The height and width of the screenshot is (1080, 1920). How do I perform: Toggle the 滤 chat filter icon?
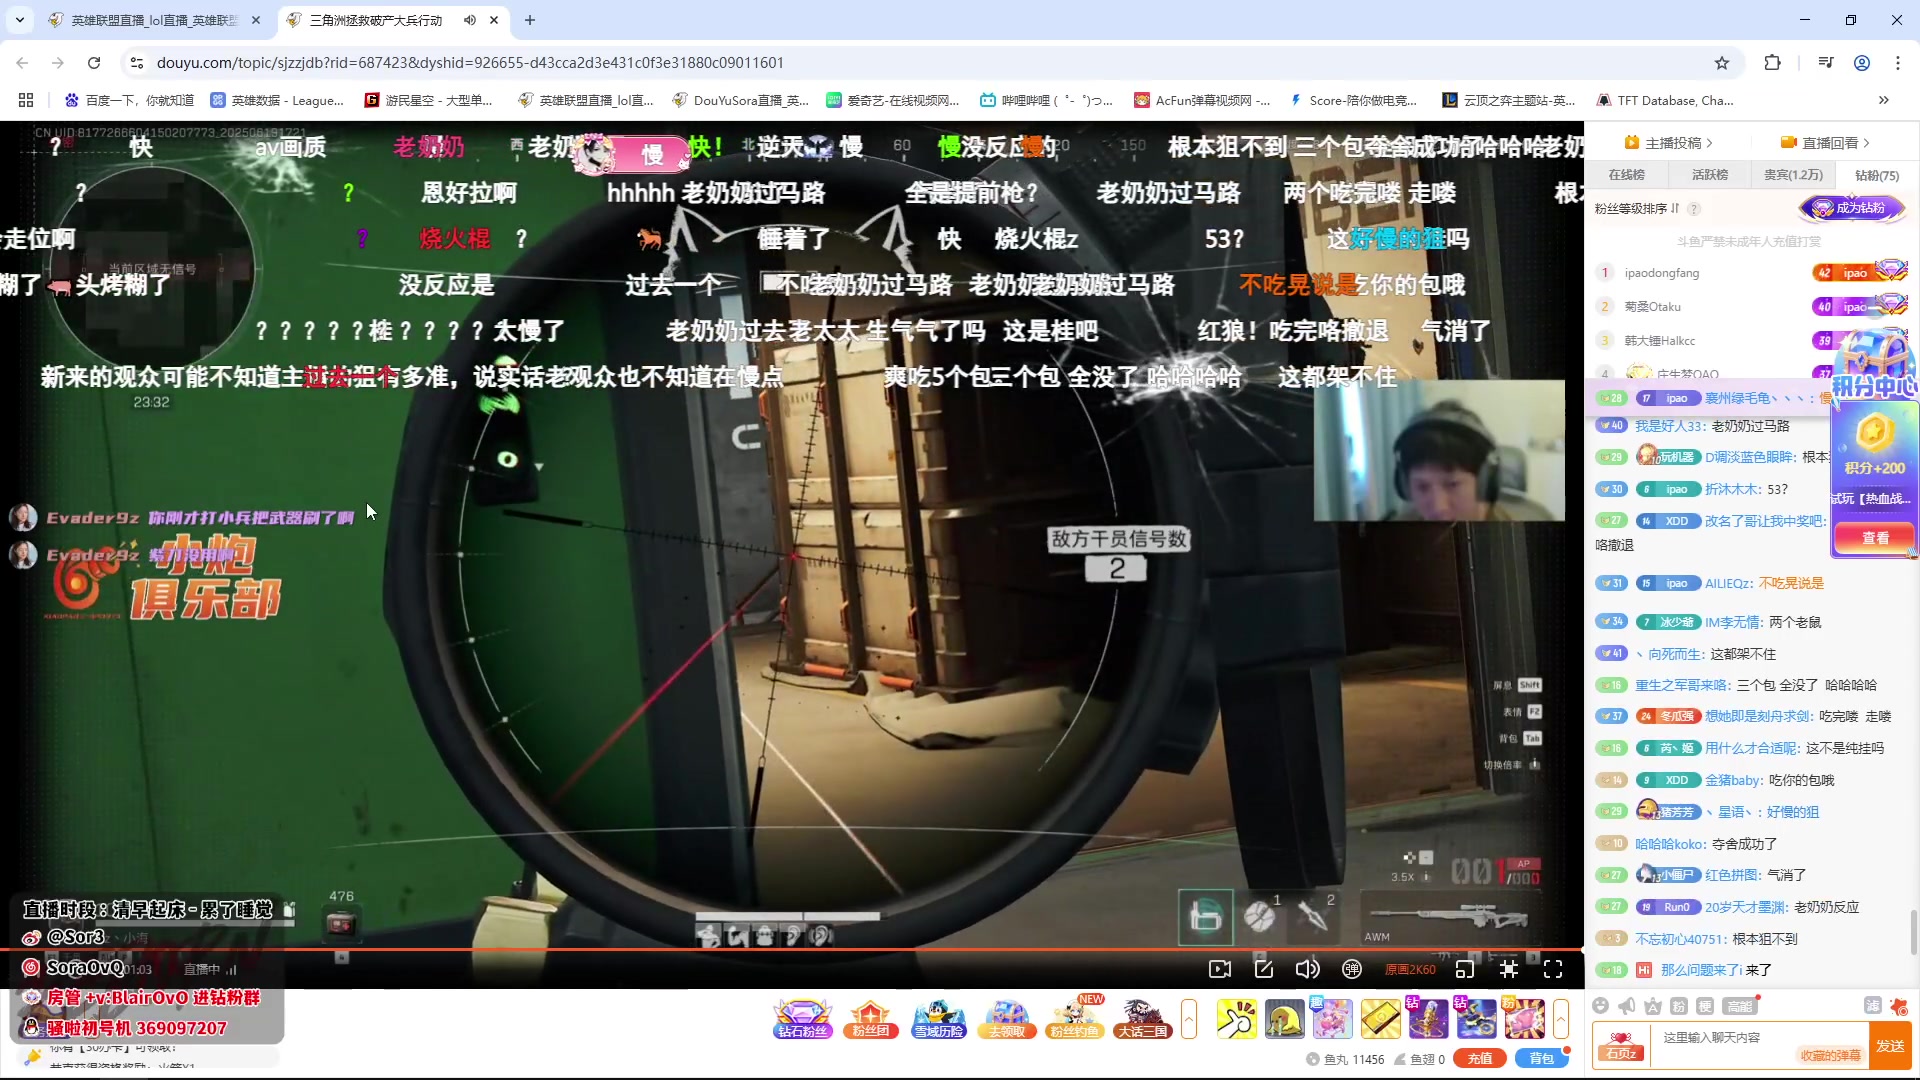point(1872,1006)
